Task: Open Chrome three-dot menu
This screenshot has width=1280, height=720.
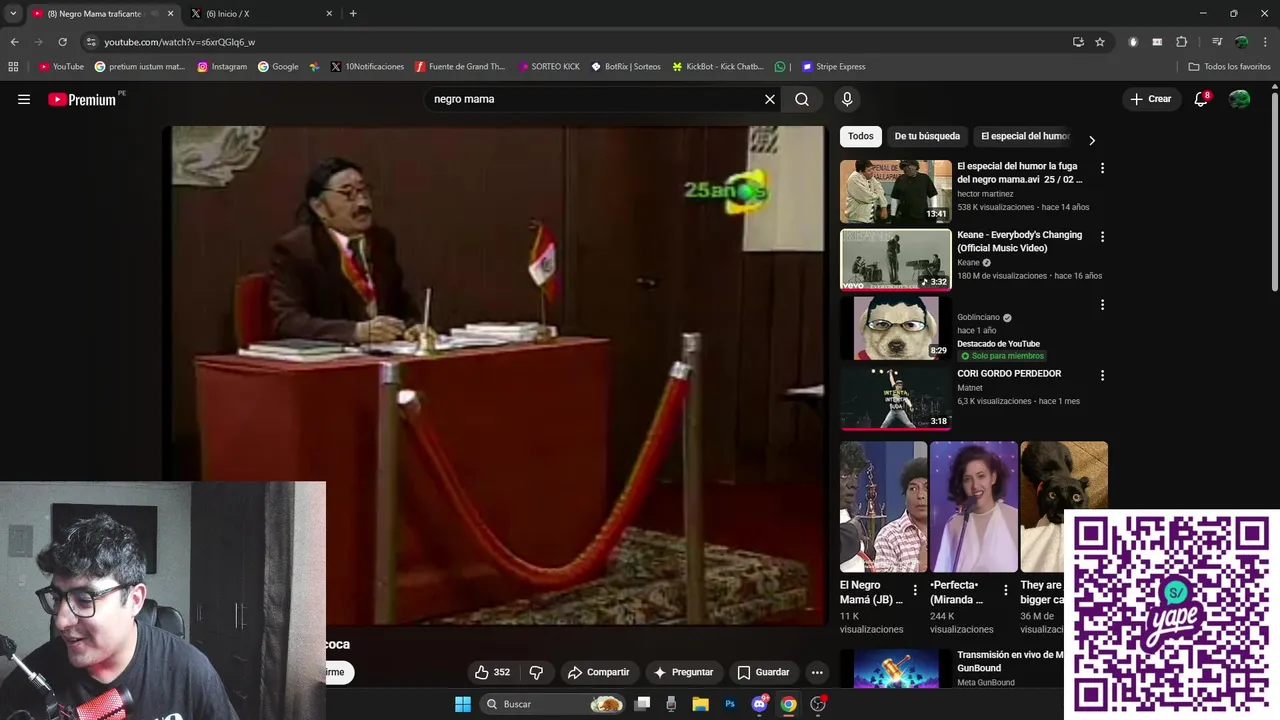Action: [x=1265, y=42]
